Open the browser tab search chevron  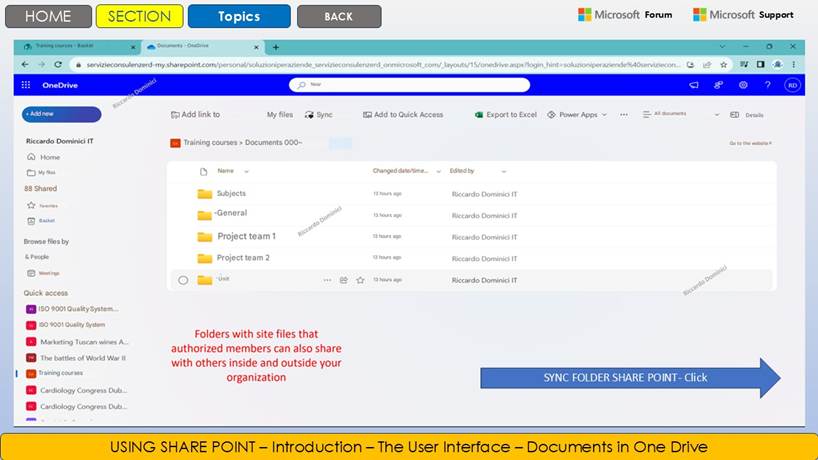point(722,46)
